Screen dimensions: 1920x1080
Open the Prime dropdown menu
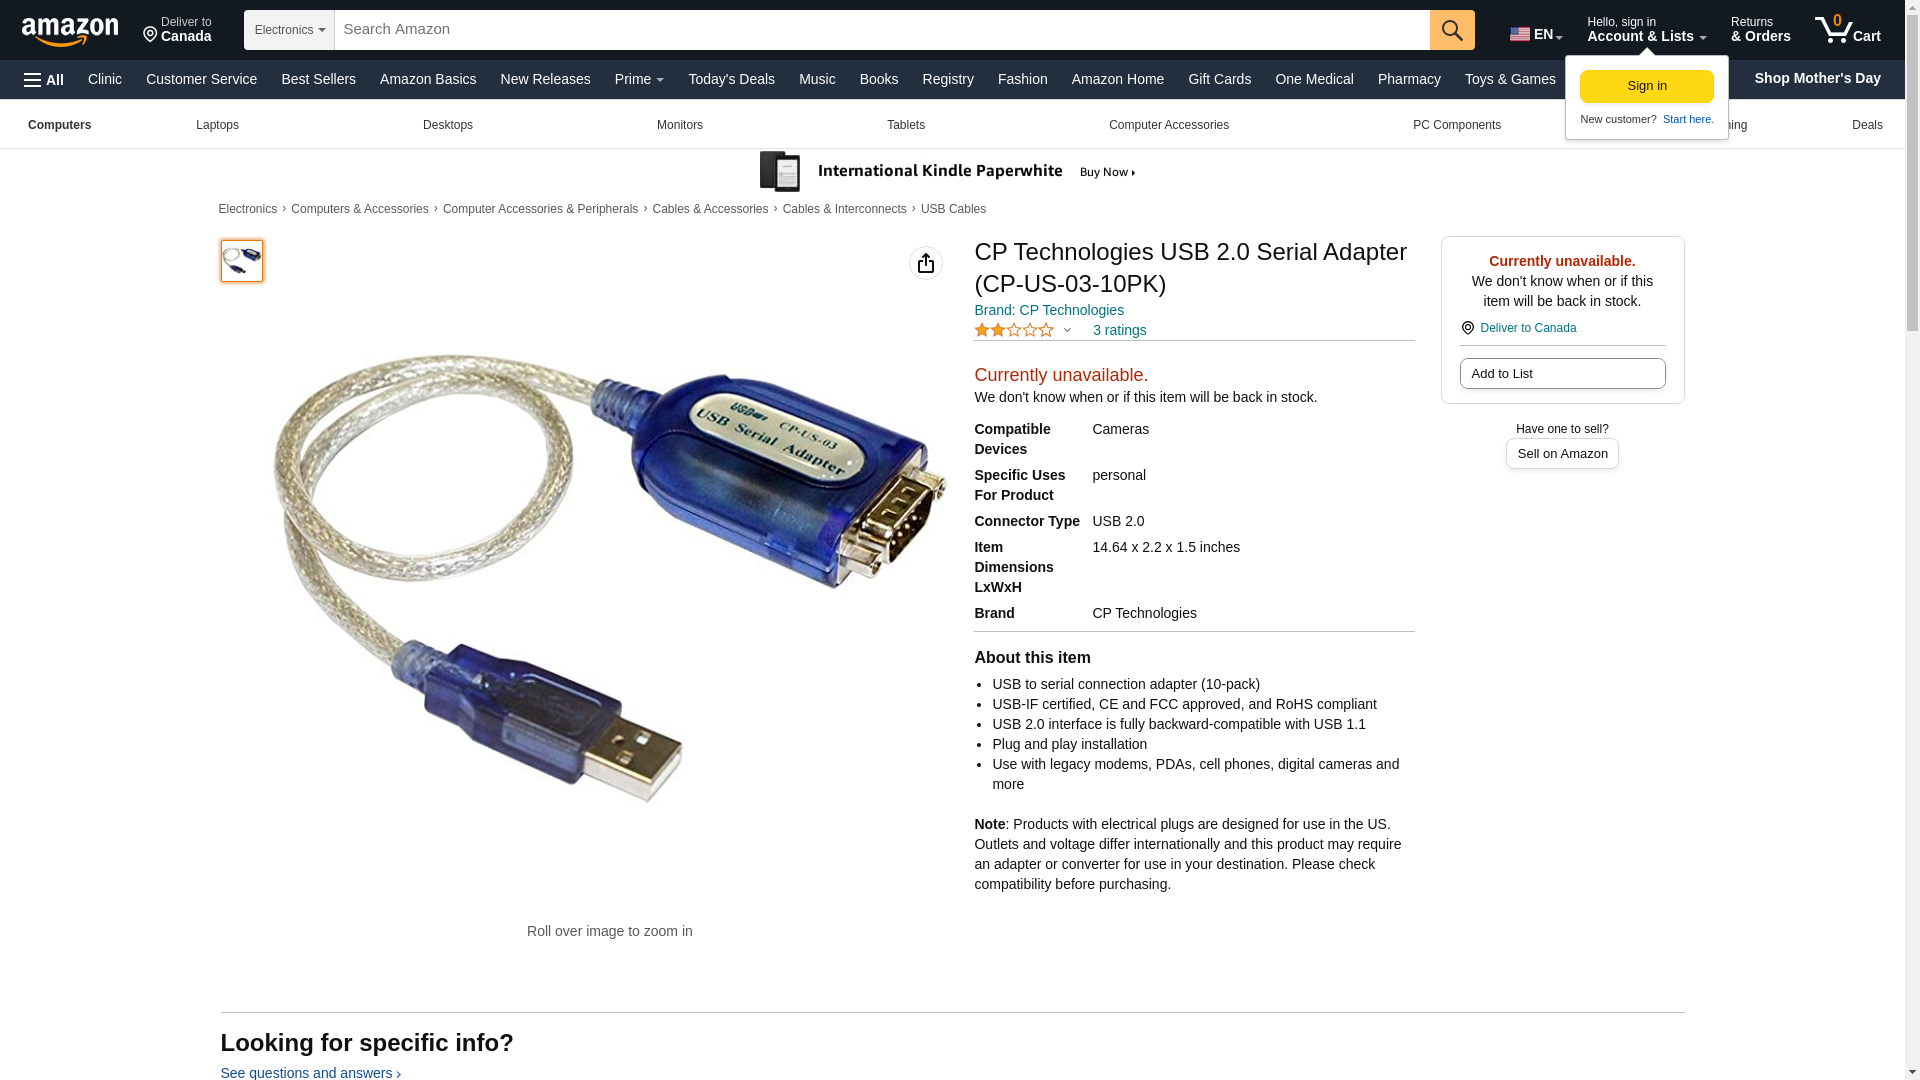click(639, 79)
